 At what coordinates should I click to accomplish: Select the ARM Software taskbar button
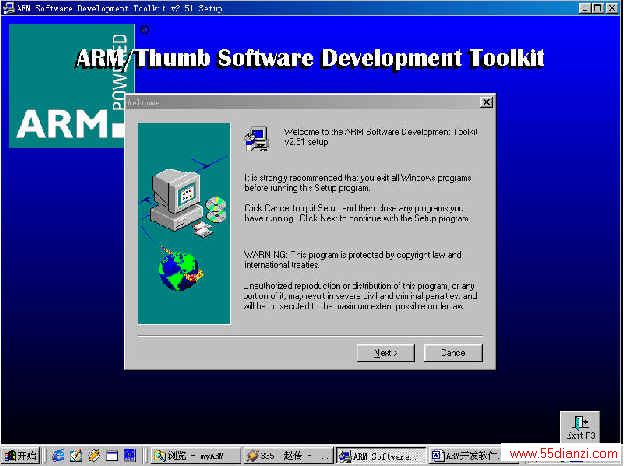pos(381,456)
